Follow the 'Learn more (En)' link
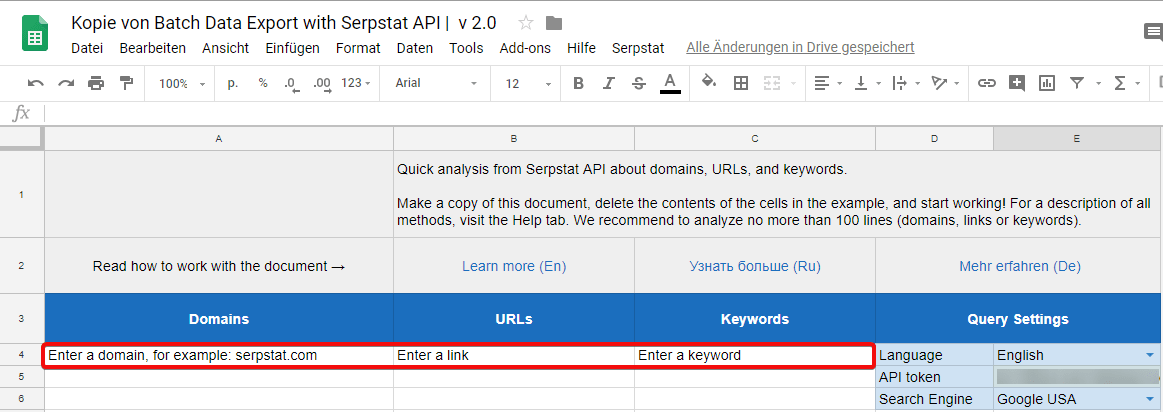 (514, 266)
